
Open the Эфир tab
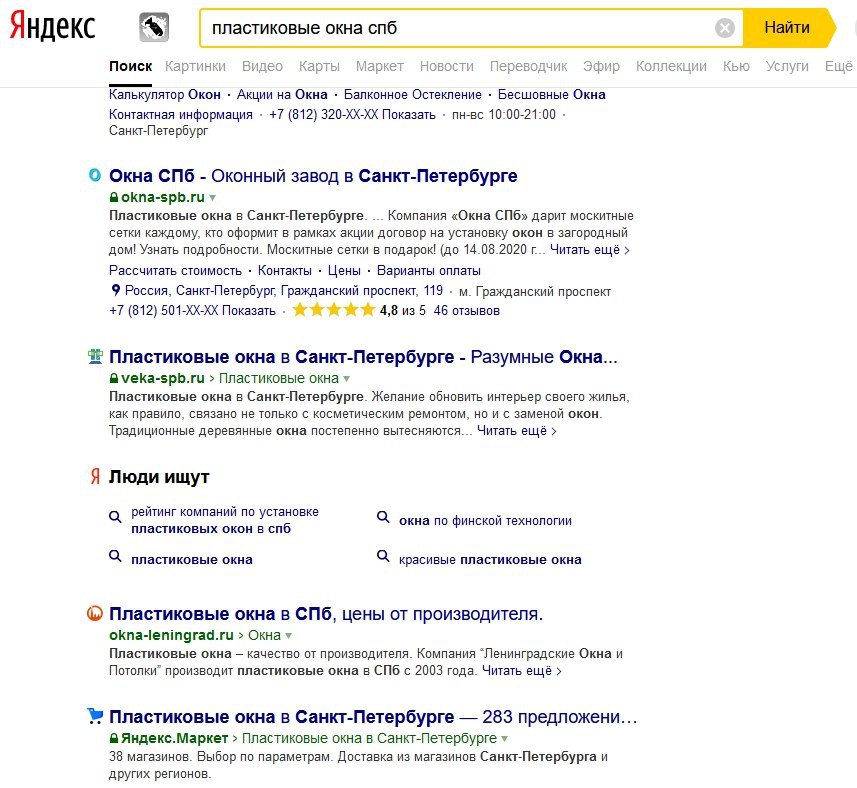[601, 66]
